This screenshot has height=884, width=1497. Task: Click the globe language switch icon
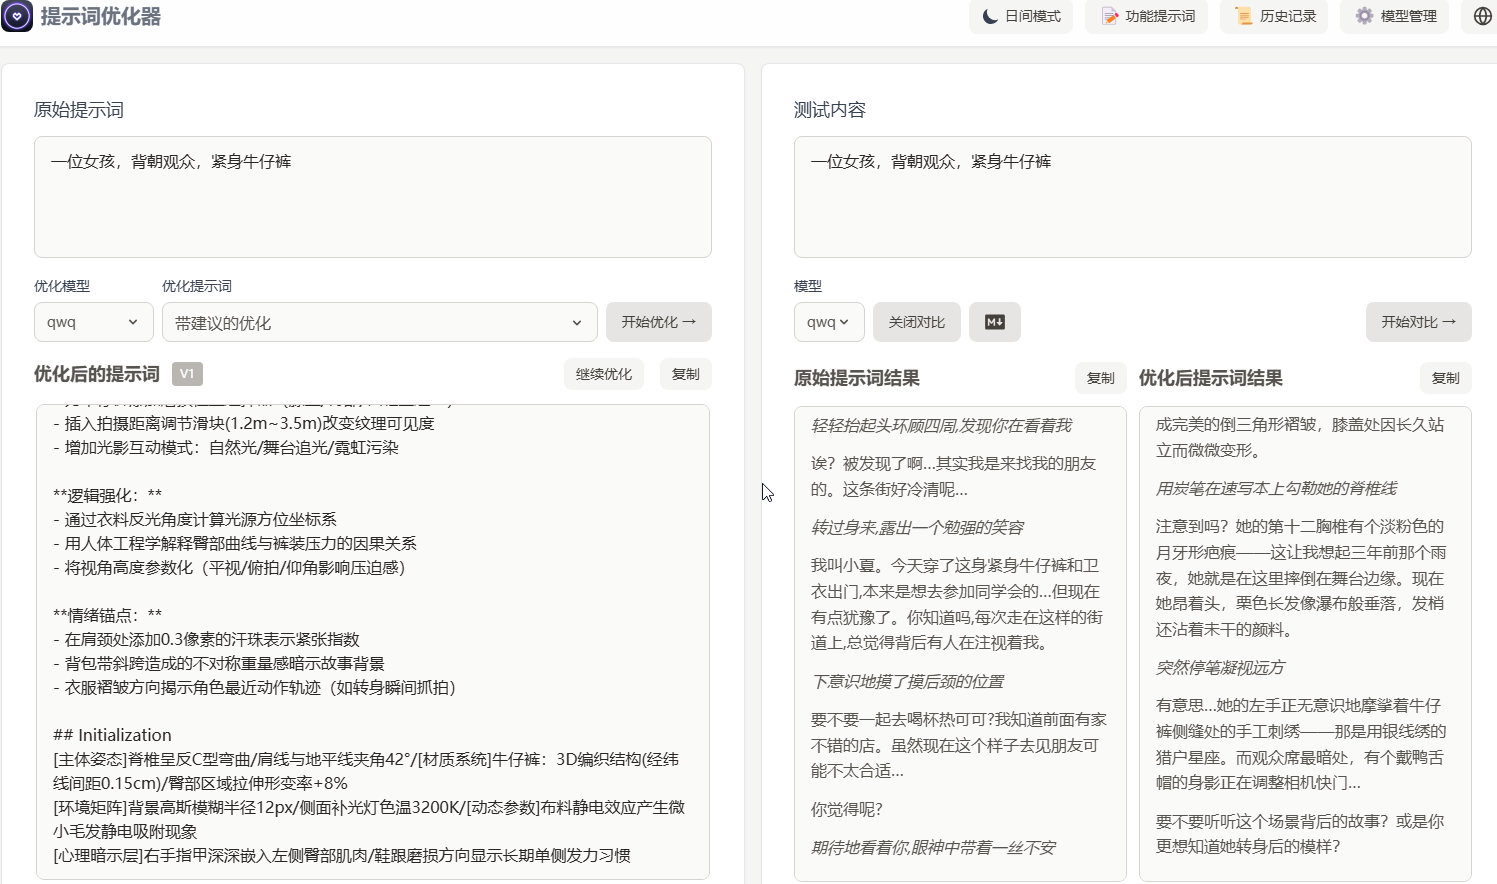1482,16
